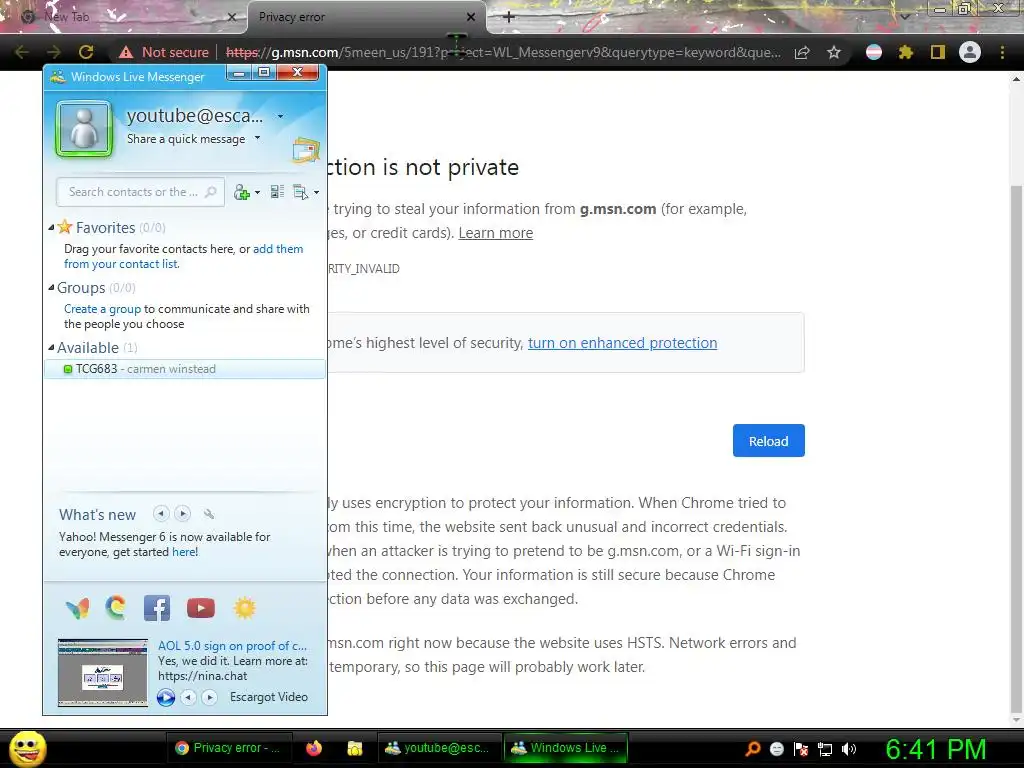Go to next Escargot video

pyautogui.click(x=210, y=697)
